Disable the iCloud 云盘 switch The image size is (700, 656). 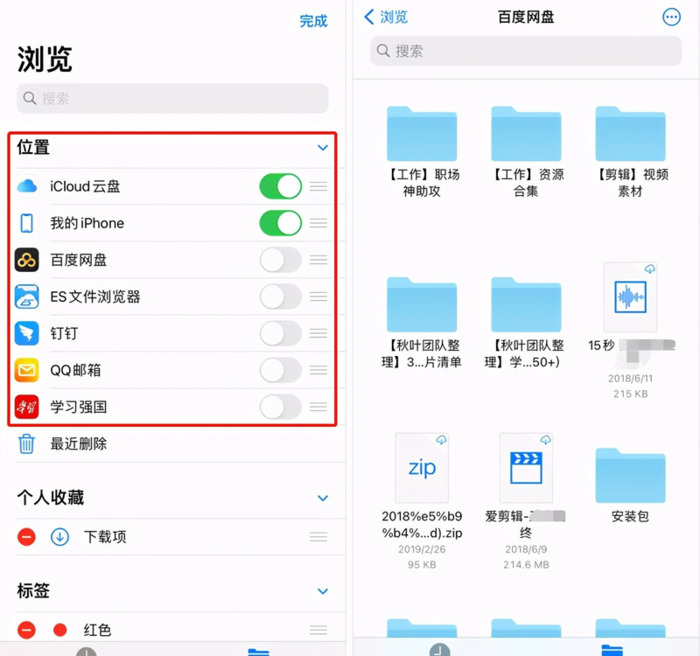pyautogui.click(x=281, y=186)
